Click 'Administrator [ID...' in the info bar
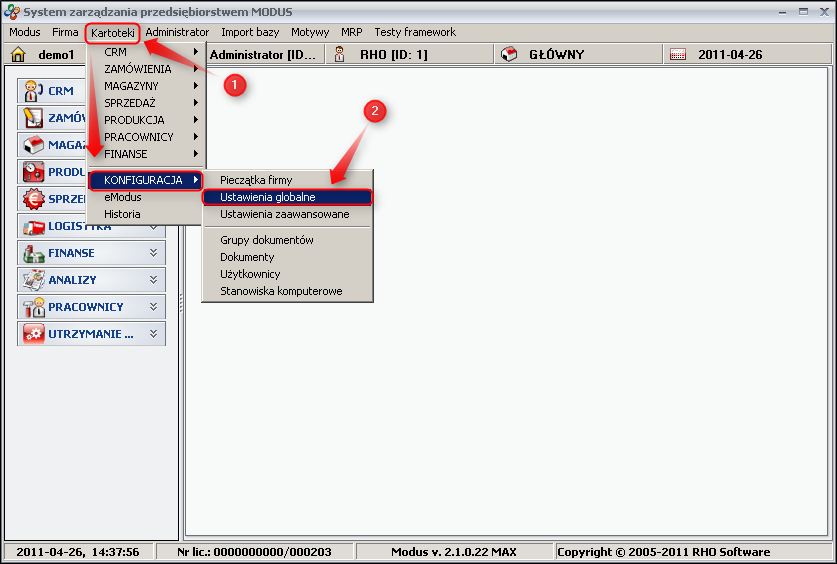Viewport: 837px width, 564px height. (263, 54)
